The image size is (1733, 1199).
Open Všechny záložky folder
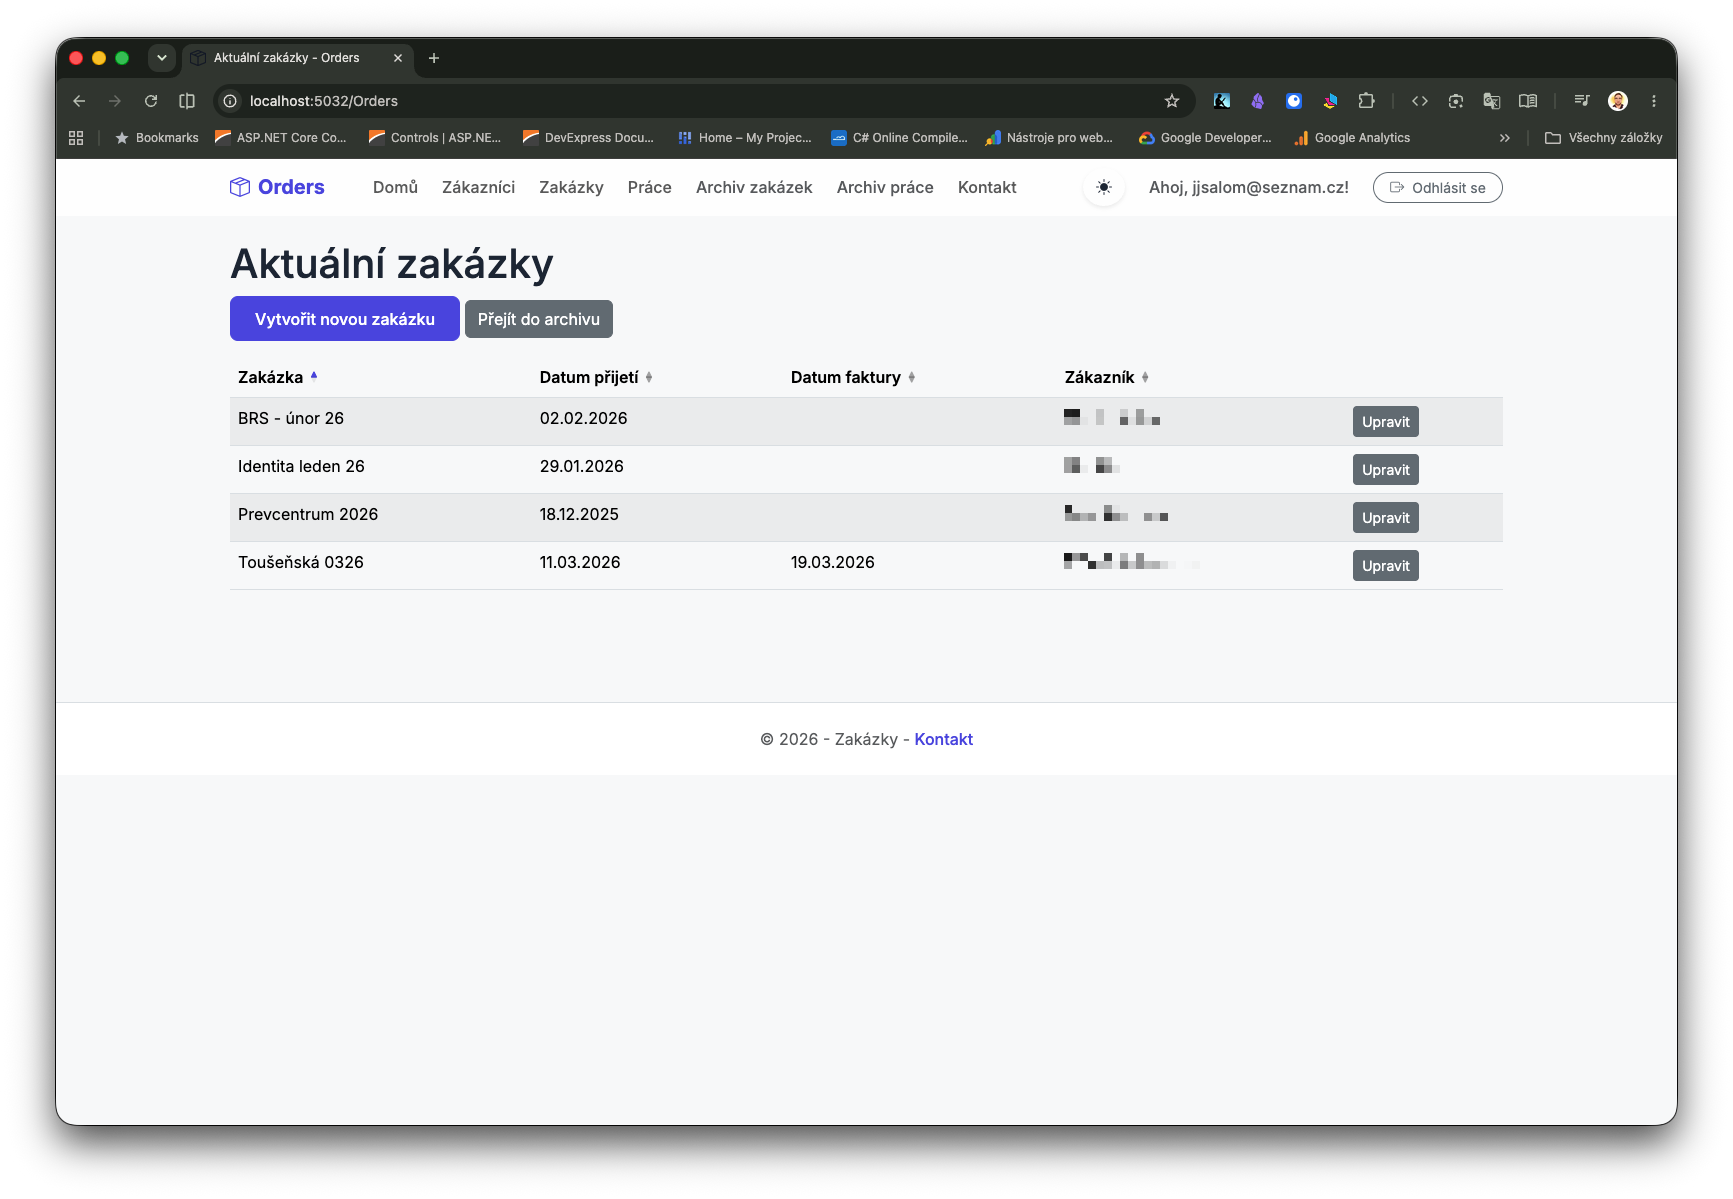(1604, 138)
